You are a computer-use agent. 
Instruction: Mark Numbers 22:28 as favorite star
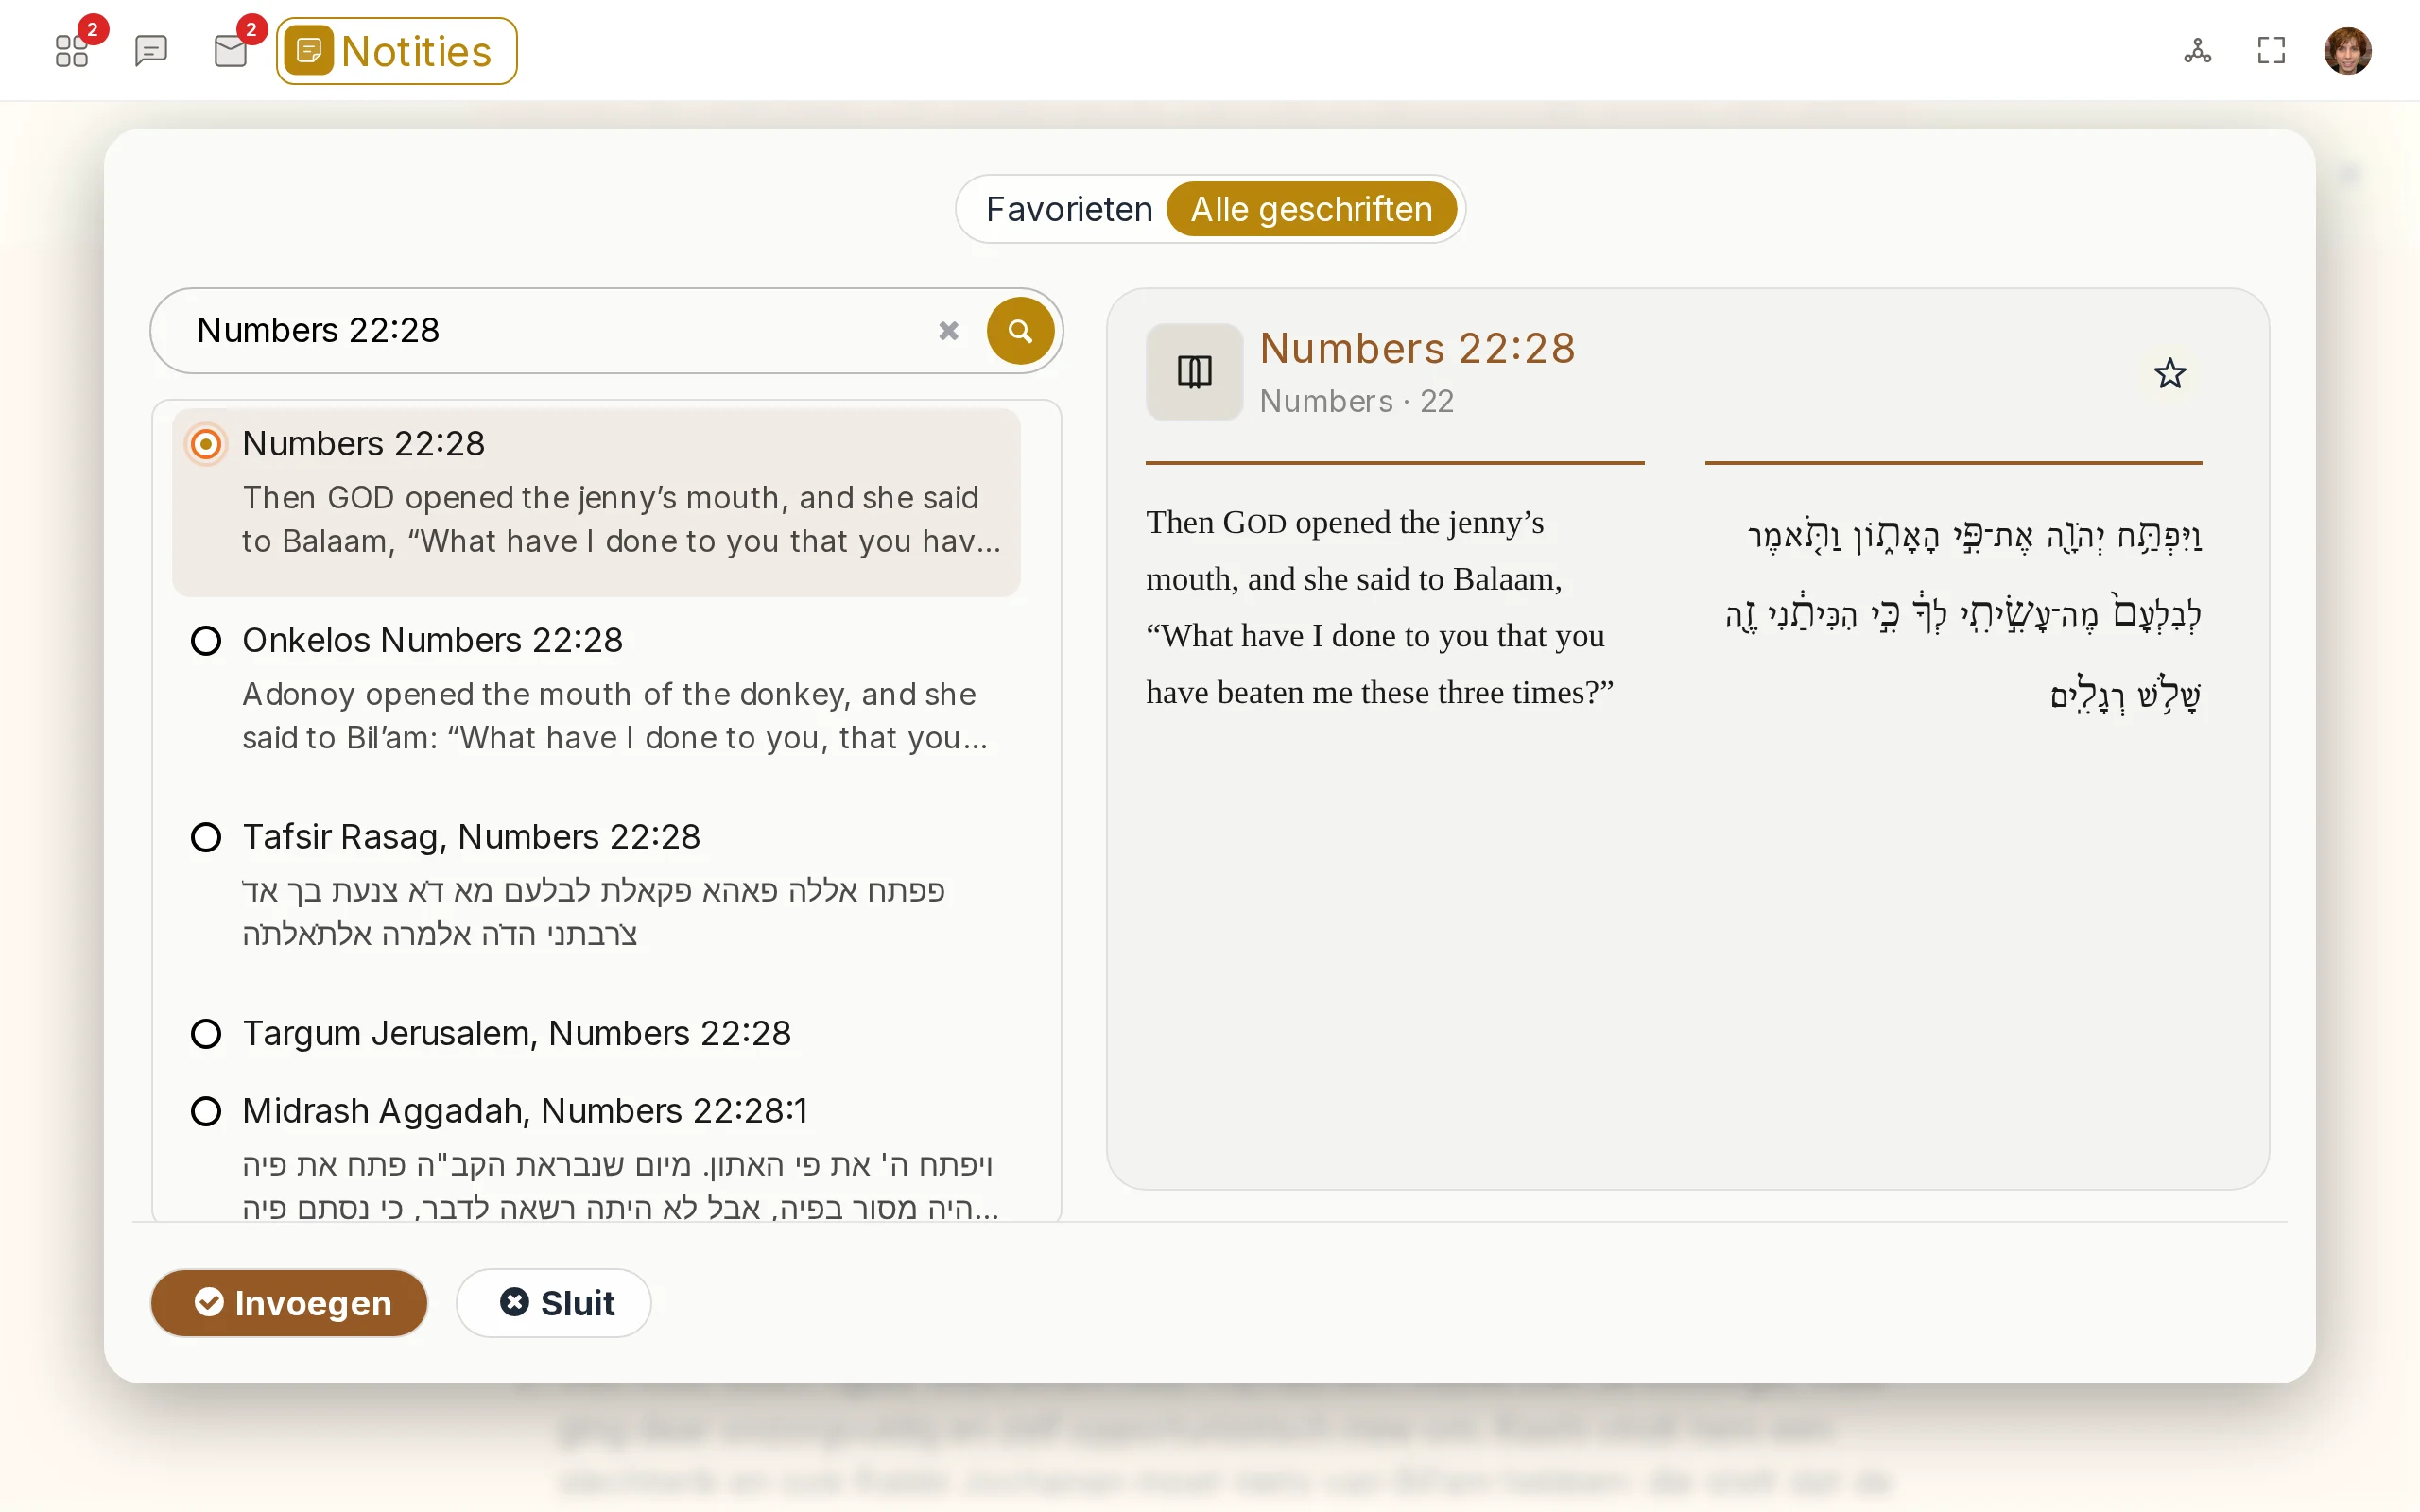click(2170, 373)
